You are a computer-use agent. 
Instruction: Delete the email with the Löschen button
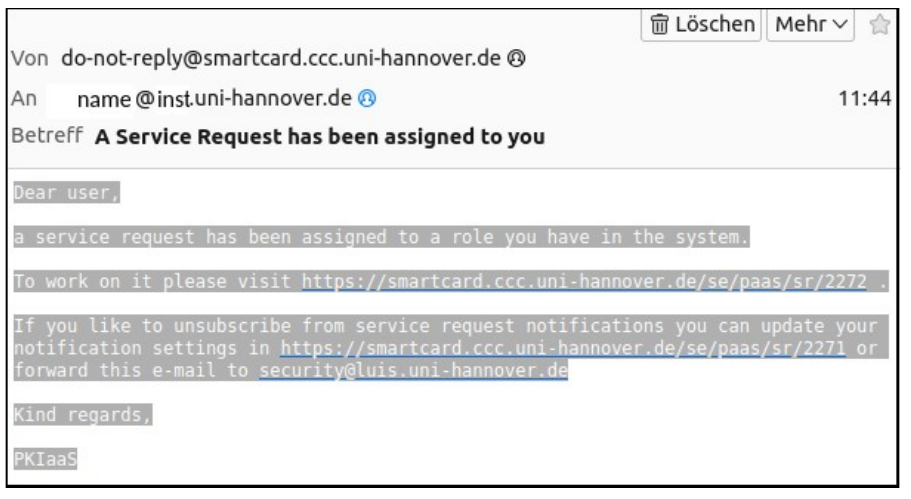pos(701,24)
